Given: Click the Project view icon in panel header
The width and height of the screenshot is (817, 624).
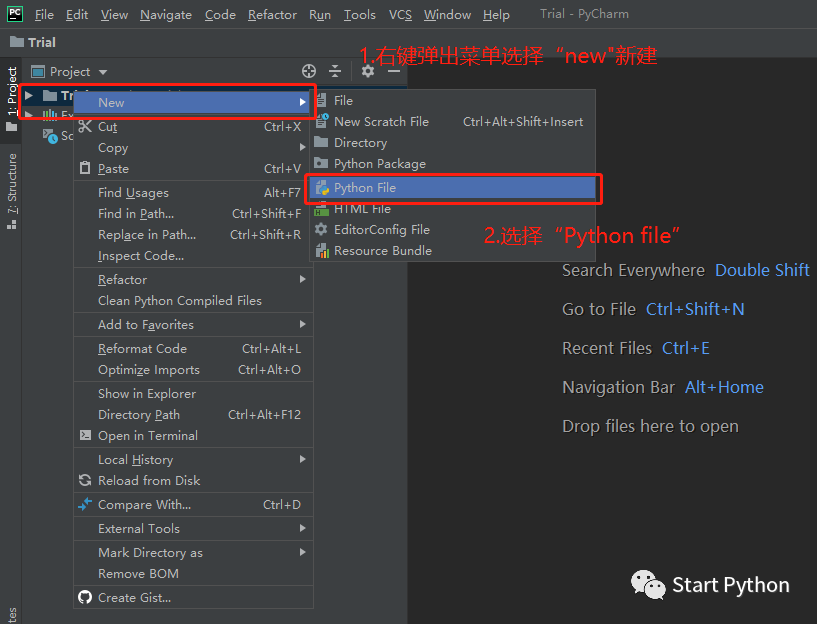Looking at the screenshot, I should [38, 71].
